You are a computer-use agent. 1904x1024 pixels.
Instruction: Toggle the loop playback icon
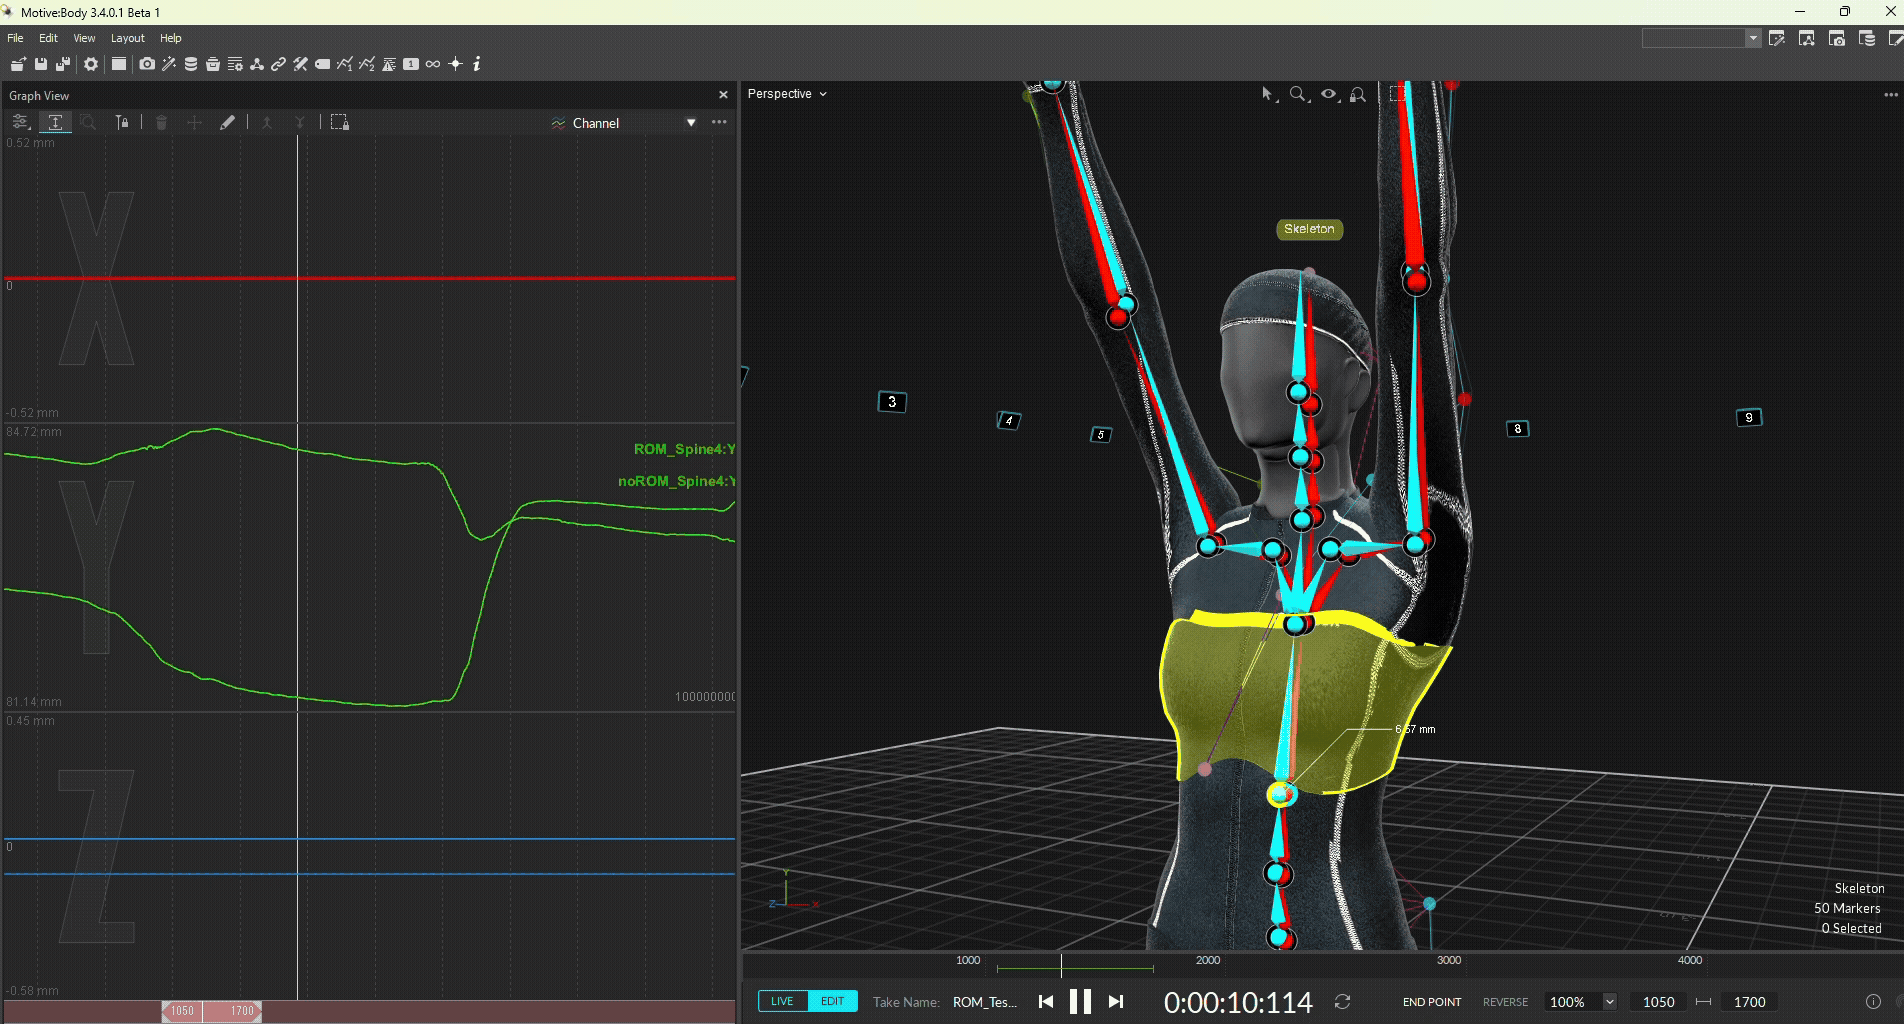pyautogui.click(x=1342, y=1001)
